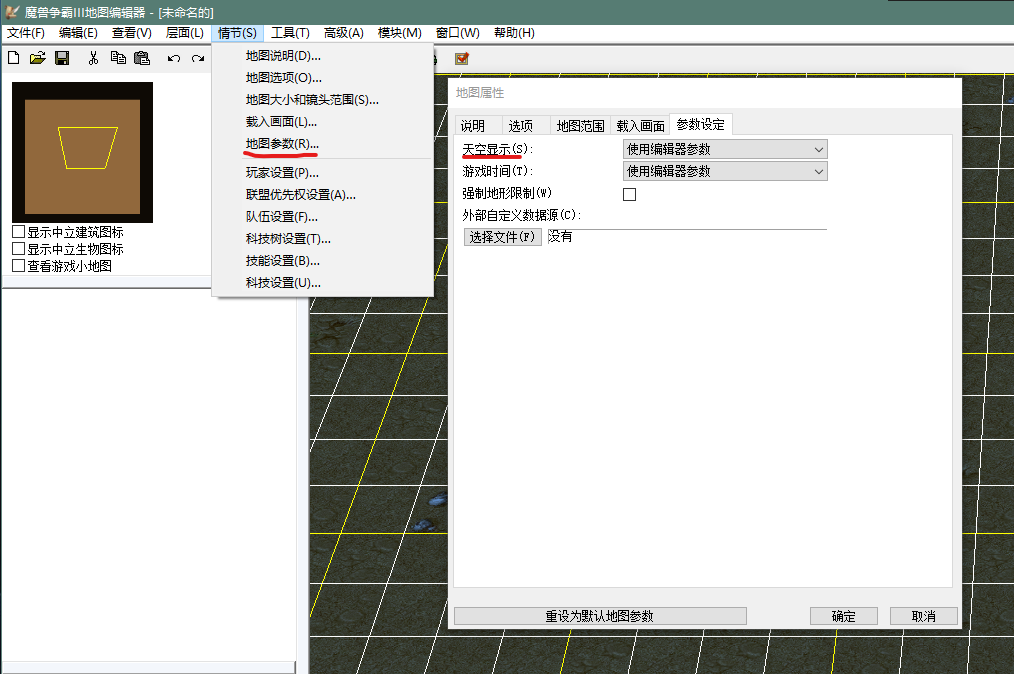Toggle 查看游戏小地图 checkbox
The image size is (1014, 674).
19,265
